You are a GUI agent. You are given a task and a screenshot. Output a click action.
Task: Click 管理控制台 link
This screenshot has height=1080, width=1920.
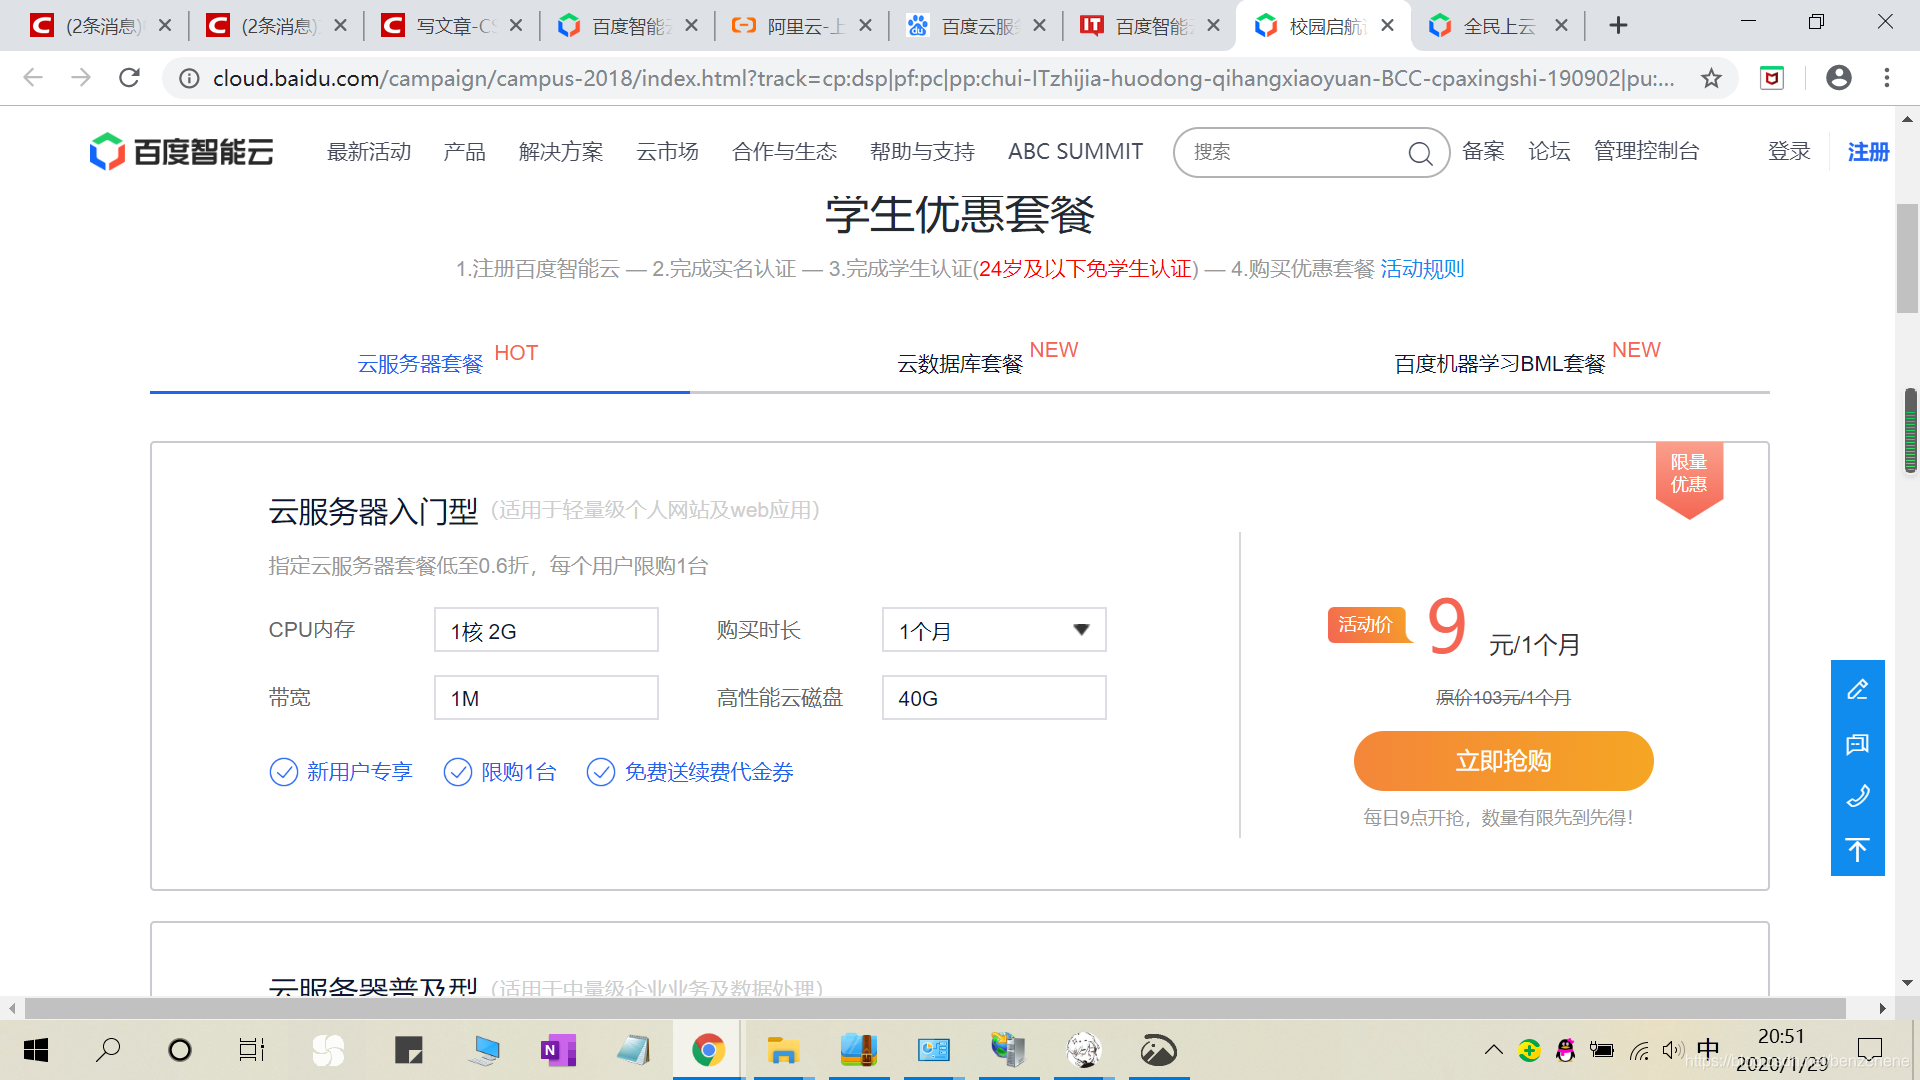coord(1646,151)
